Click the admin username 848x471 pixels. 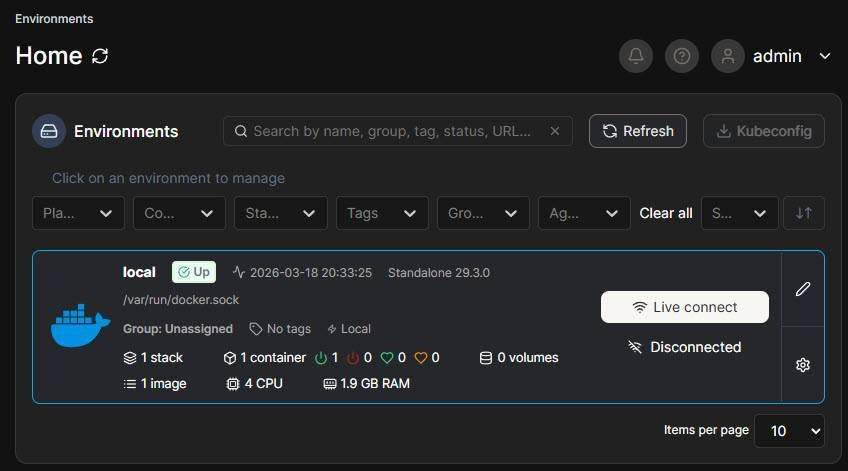[777, 56]
